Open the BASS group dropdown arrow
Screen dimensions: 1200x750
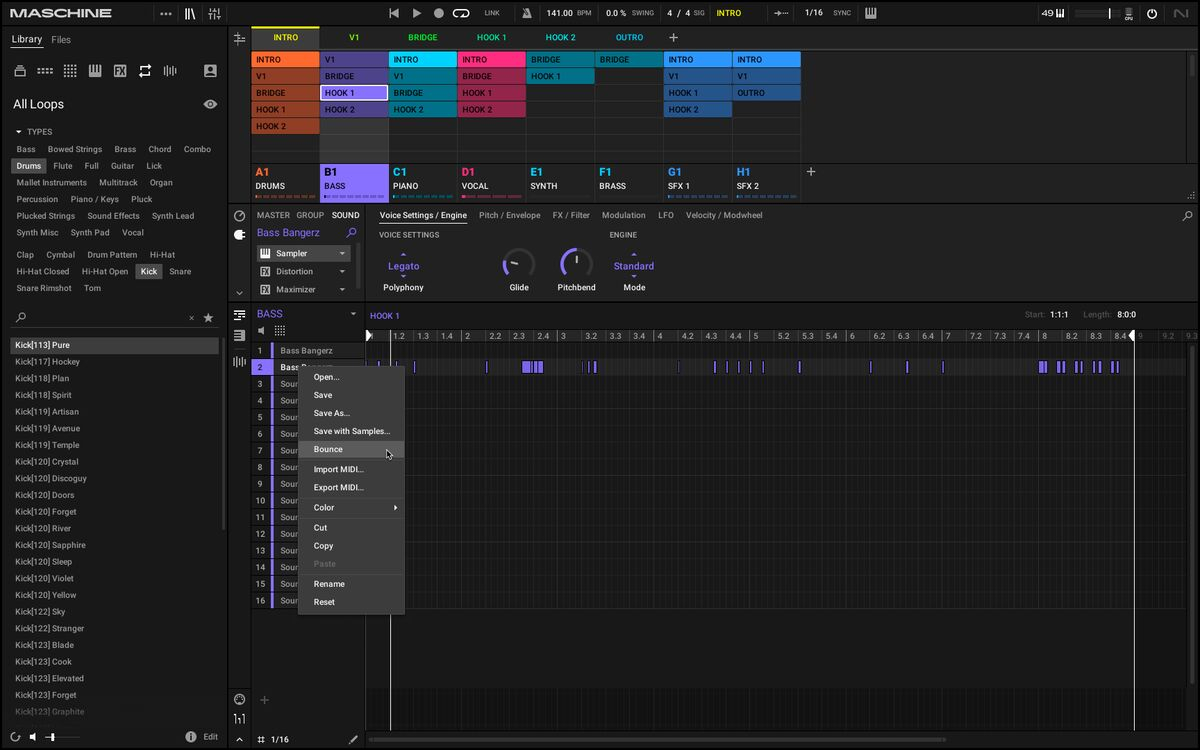coord(353,314)
